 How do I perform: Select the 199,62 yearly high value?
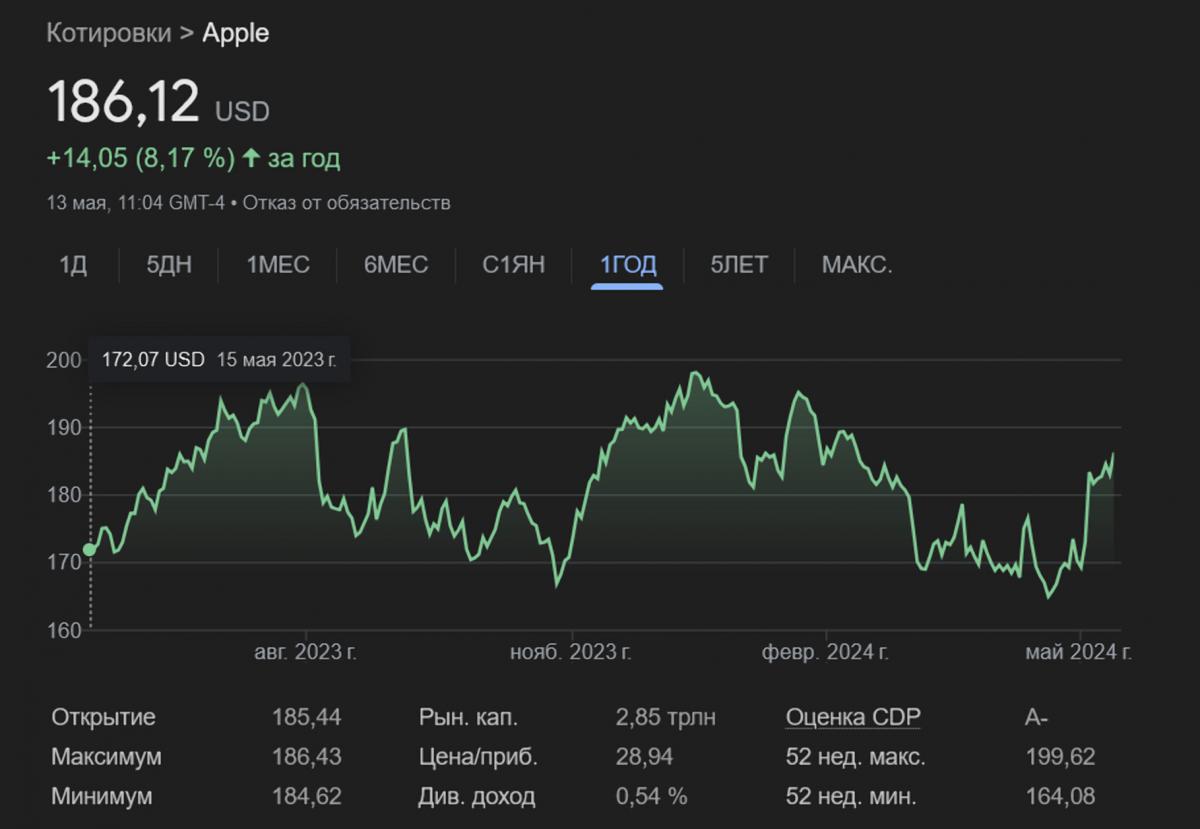(x=1060, y=757)
